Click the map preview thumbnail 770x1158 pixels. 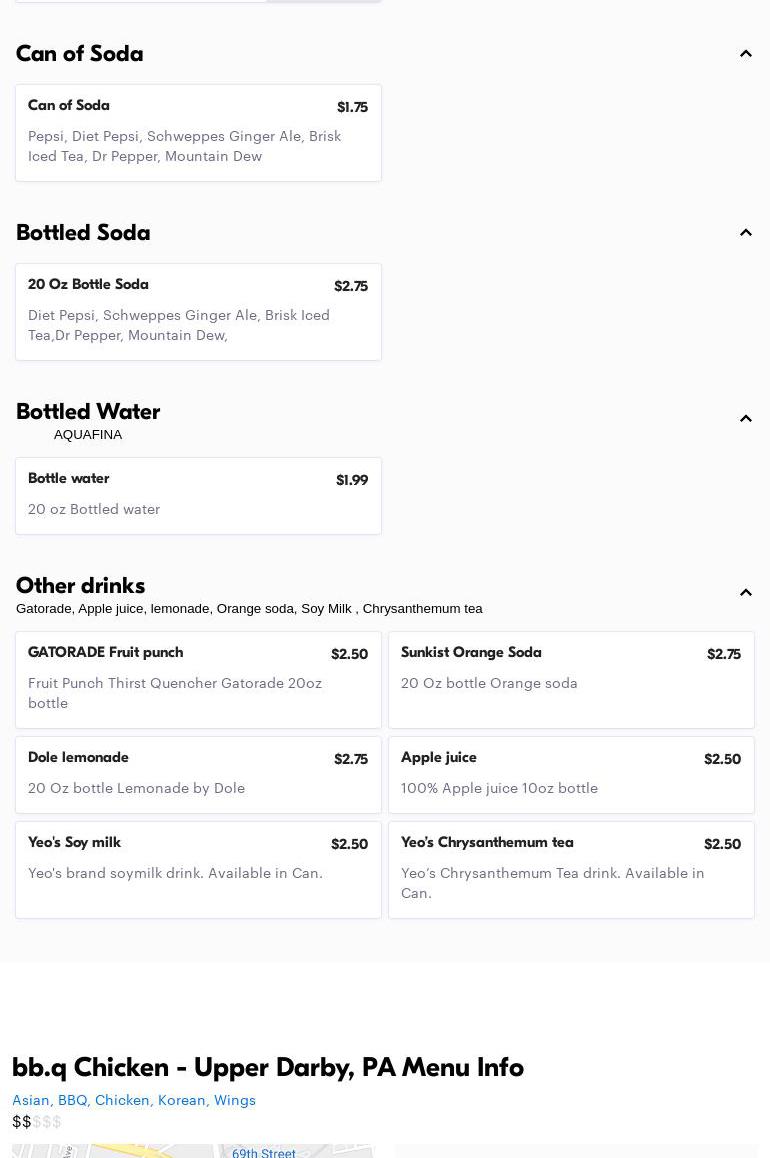click(x=193, y=1151)
